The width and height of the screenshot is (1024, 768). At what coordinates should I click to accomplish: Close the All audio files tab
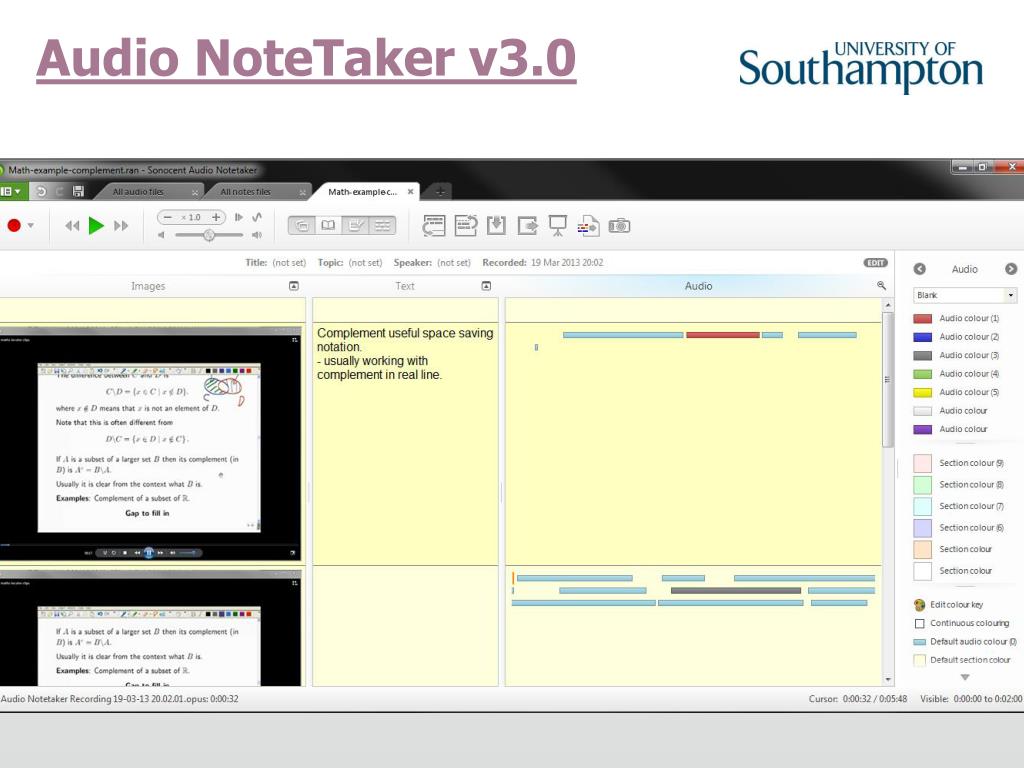pos(195,193)
